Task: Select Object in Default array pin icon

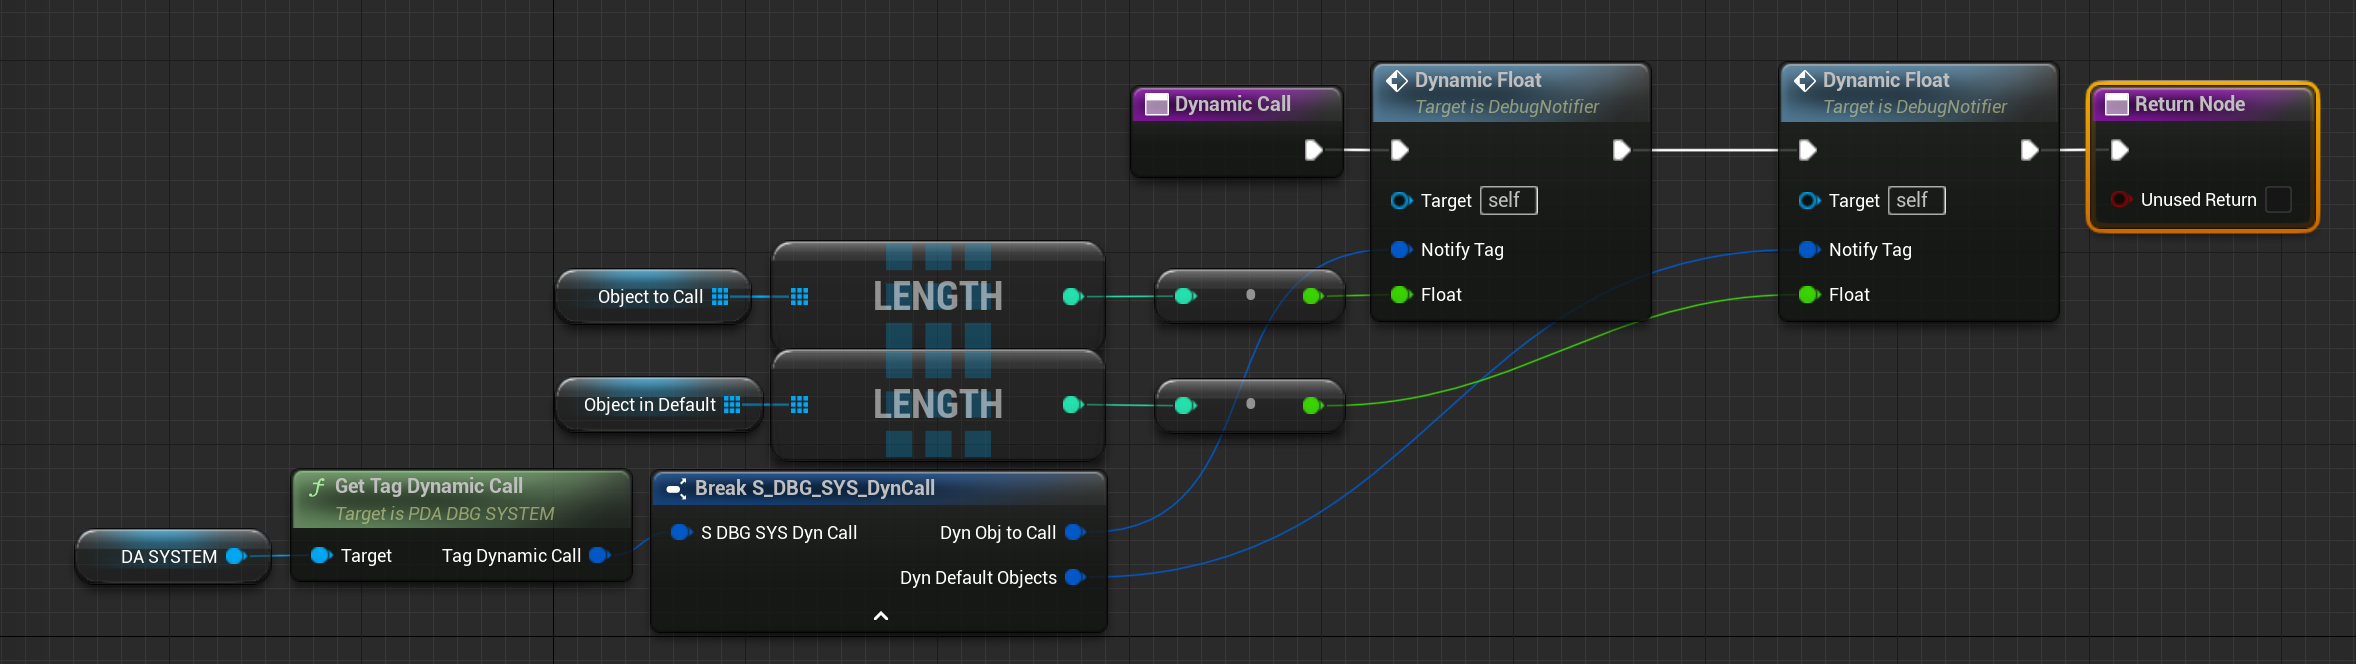Action: tap(732, 405)
